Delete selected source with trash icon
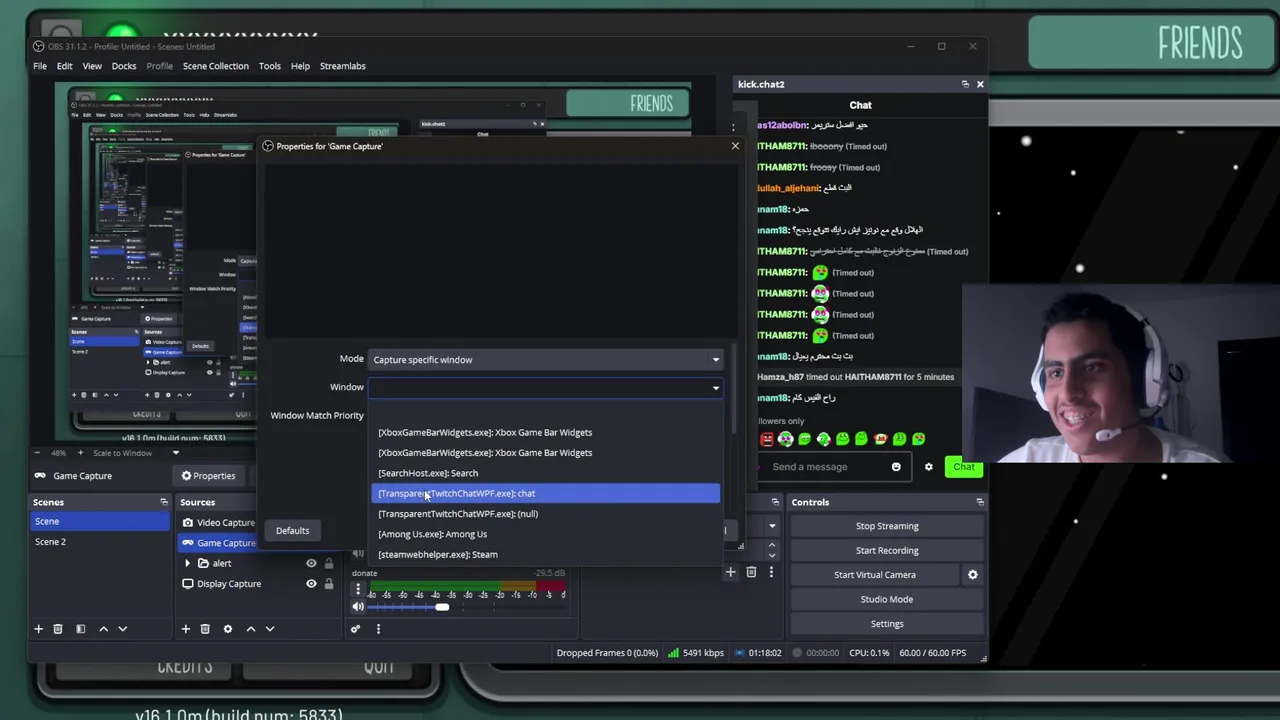The height and width of the screenshot is (720, 1280). point(205,629)
